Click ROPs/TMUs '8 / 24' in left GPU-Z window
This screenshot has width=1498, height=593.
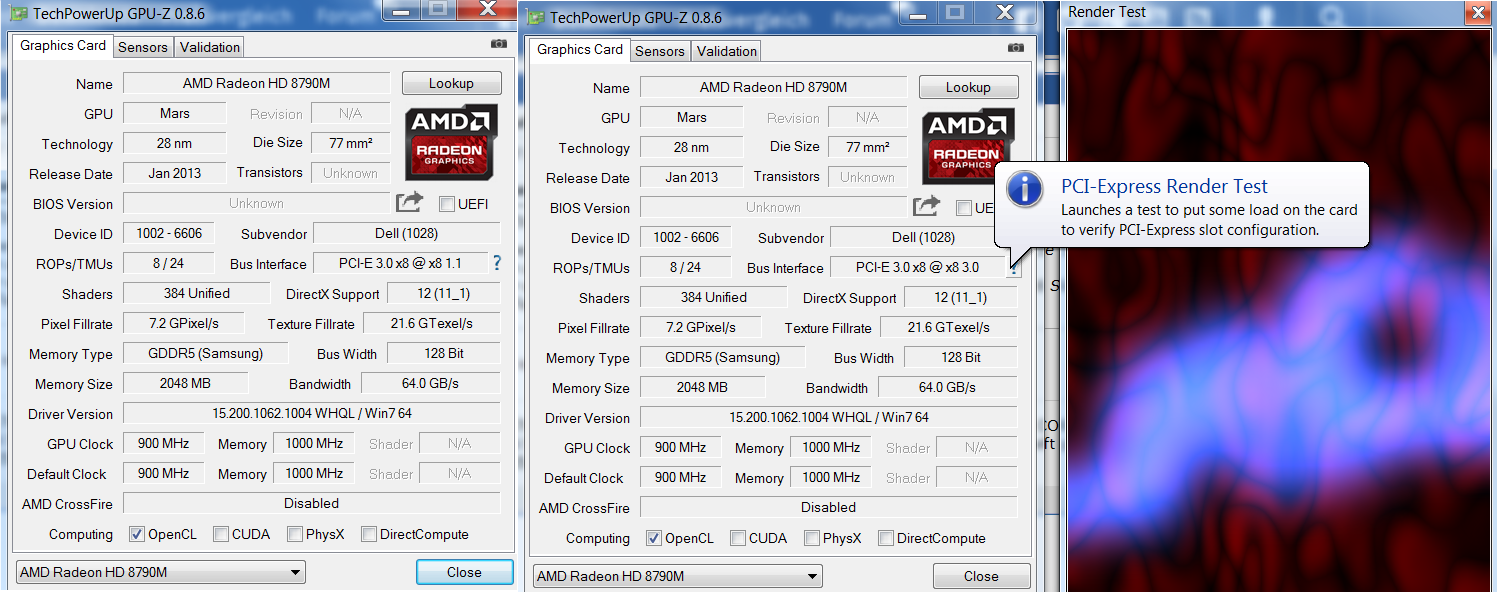coord(168,263)
